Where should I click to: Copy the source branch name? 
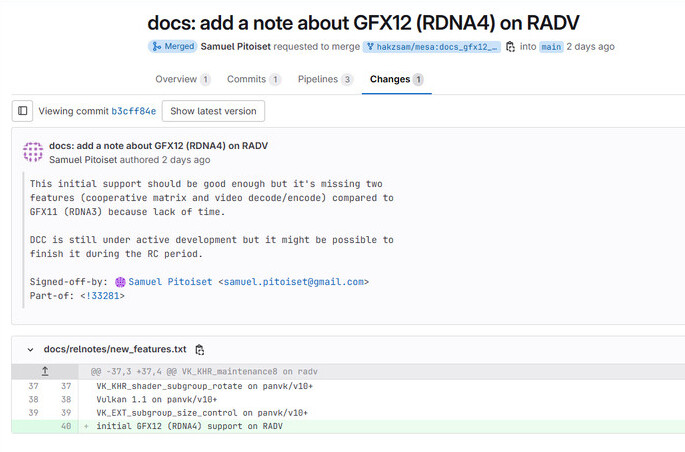[510, 46]
